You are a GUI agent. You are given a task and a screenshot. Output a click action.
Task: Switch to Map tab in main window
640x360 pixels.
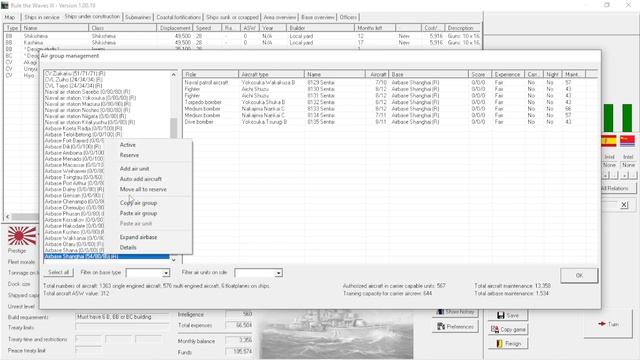(x=10, y=17)
